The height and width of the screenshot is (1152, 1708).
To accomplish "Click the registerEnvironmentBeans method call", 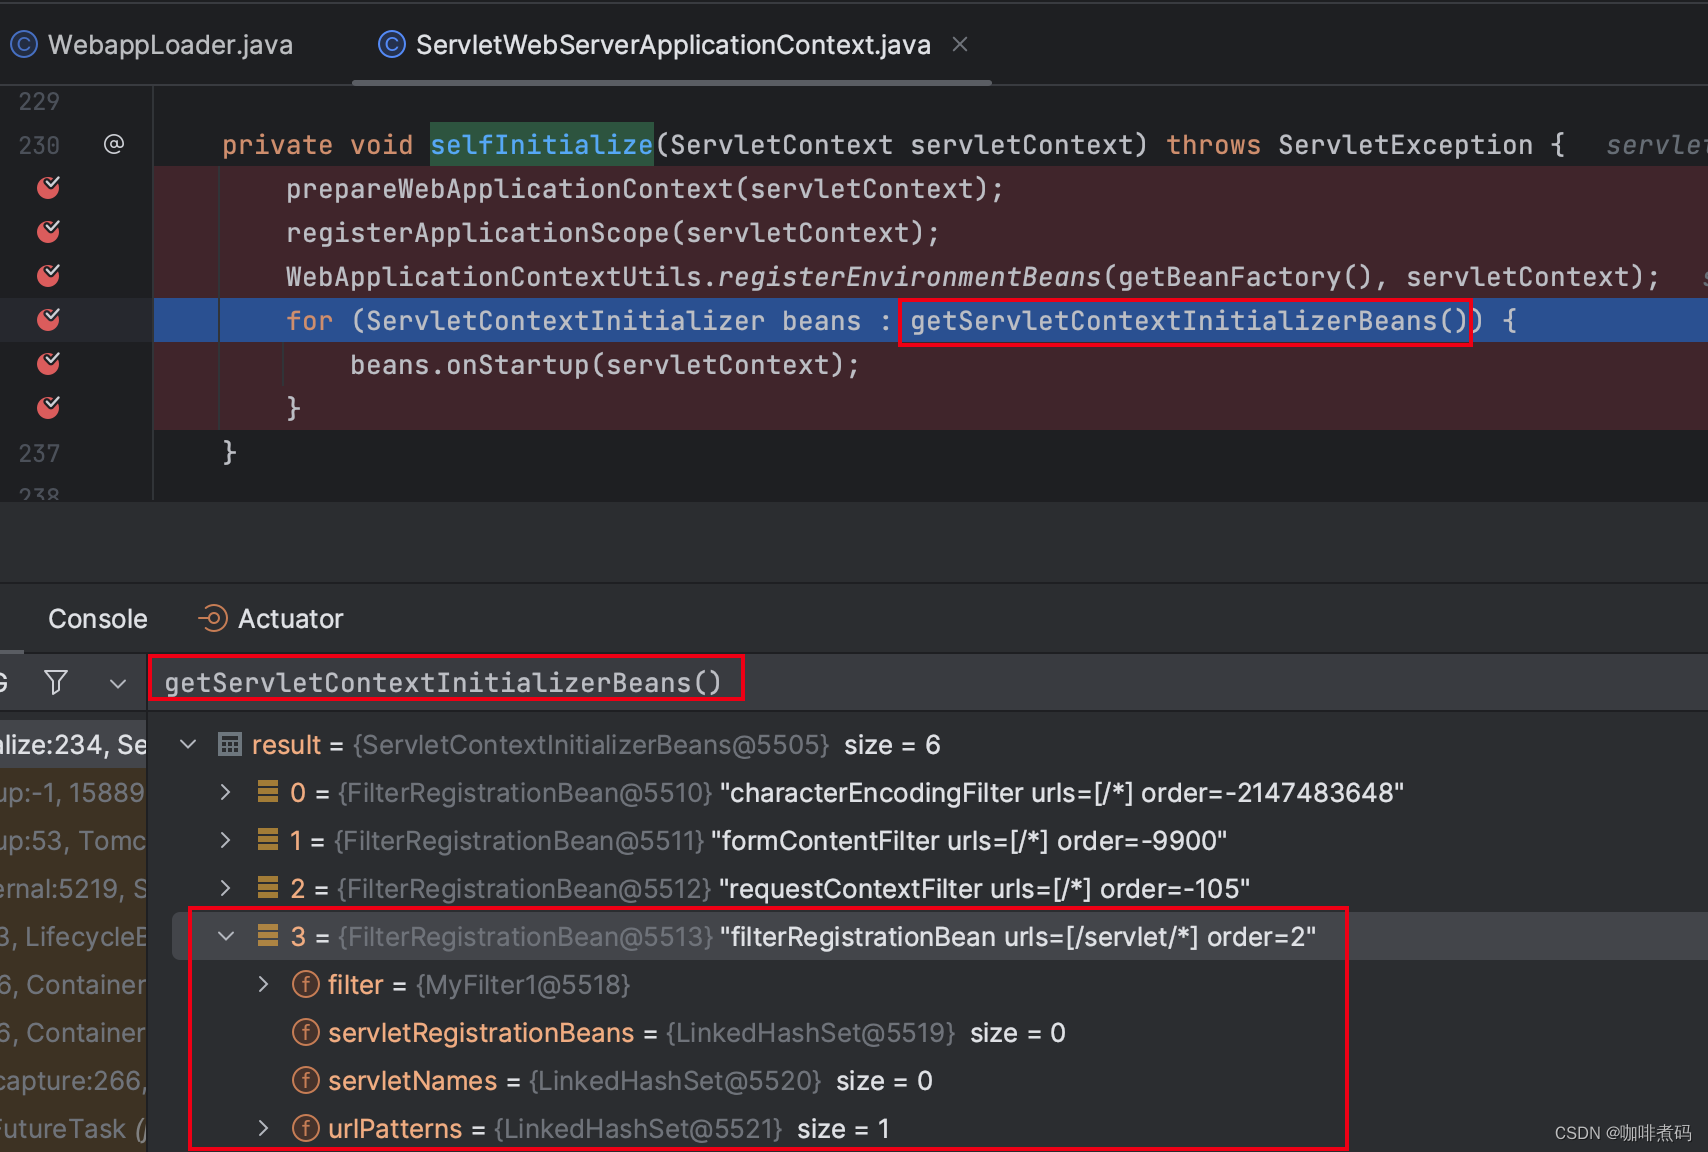I will click(x=909, y=276).
